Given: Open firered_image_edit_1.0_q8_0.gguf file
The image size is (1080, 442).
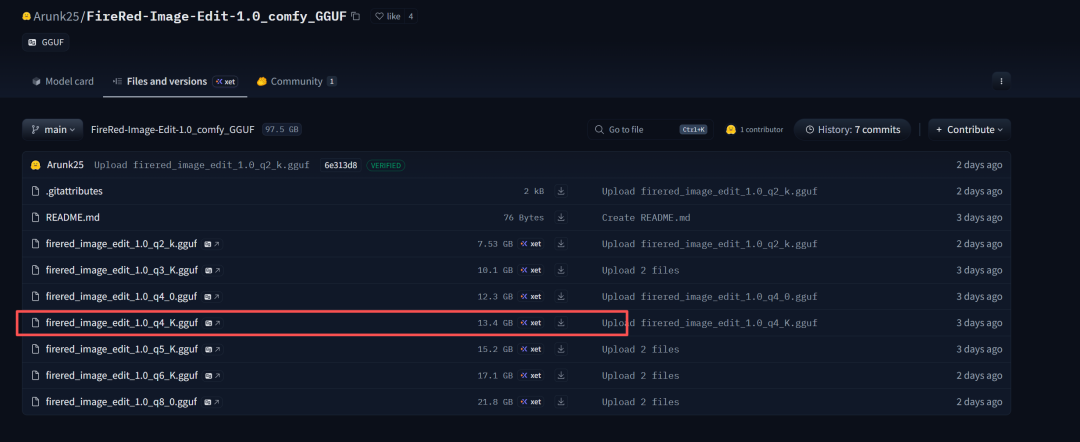Looking at the screenshot, I should pyautogui.click(x=122, y=401).
